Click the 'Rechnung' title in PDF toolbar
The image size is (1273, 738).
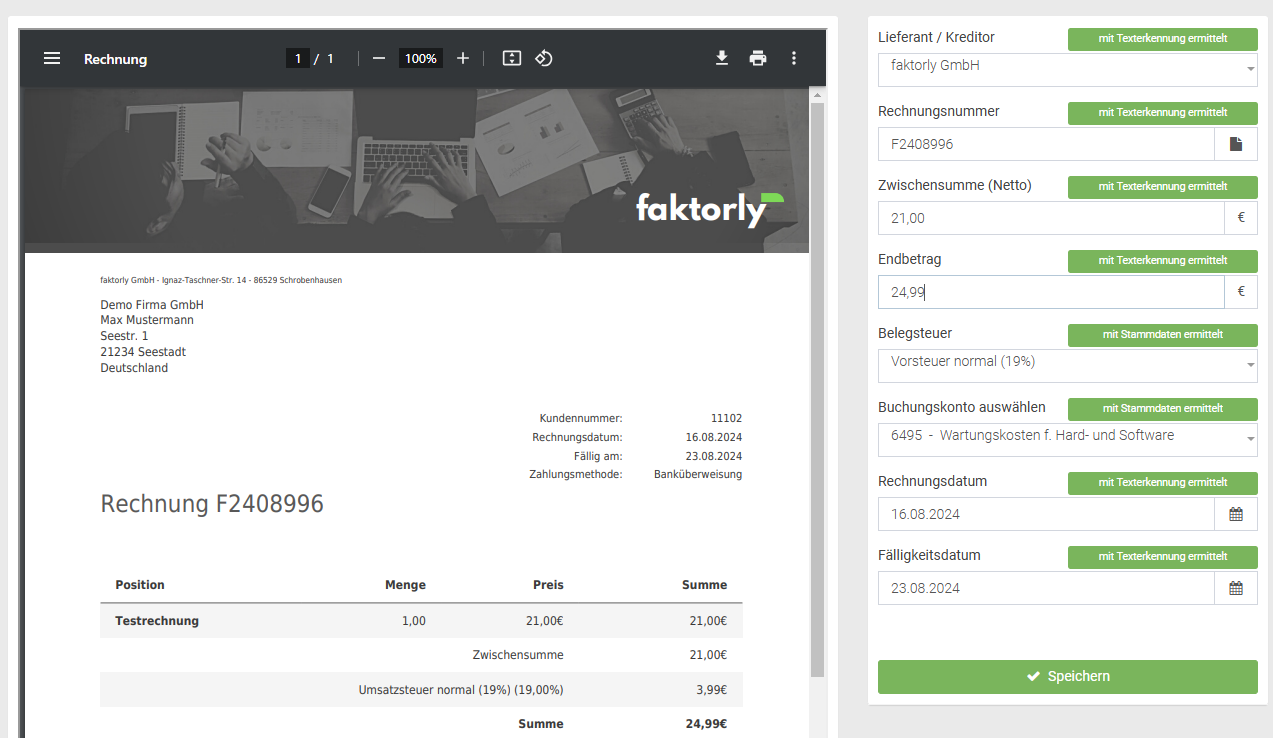115,59
